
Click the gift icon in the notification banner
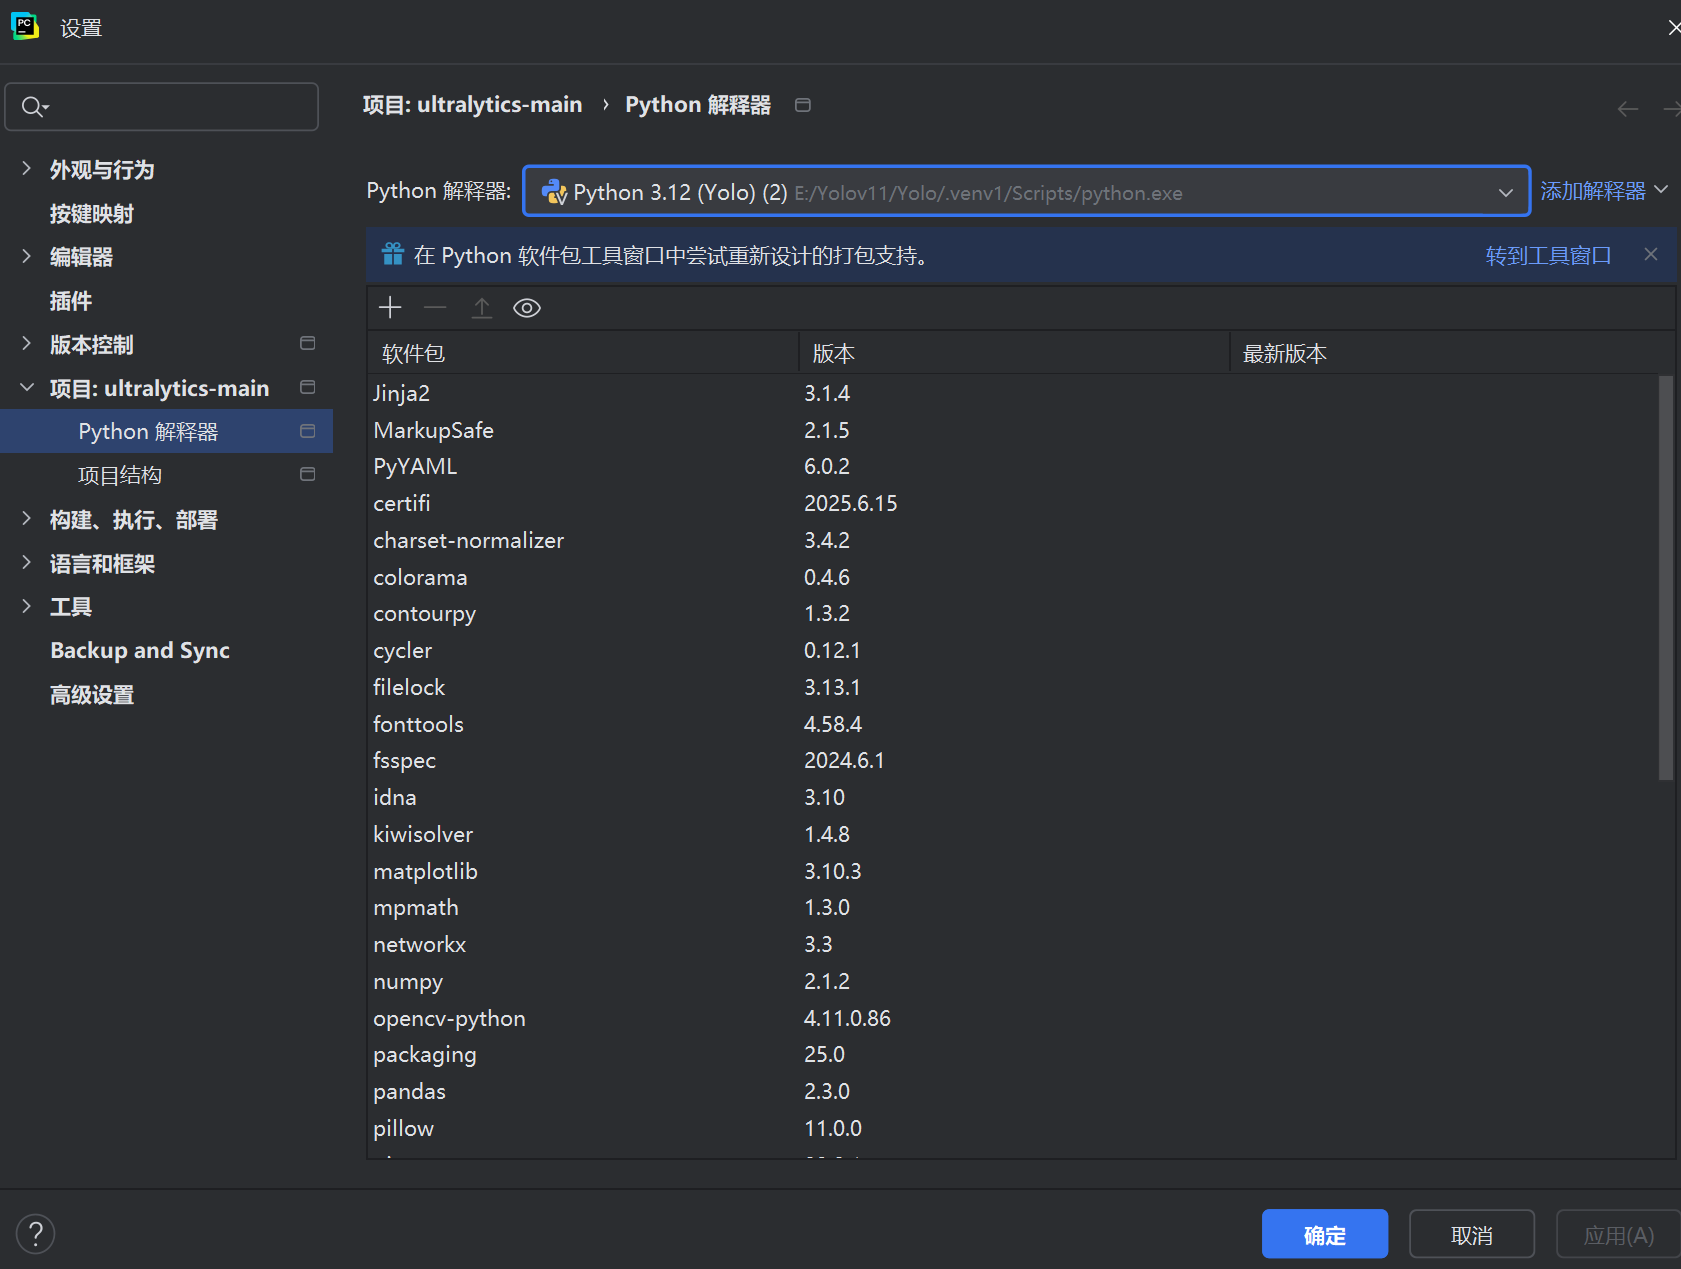pos(393,255)
